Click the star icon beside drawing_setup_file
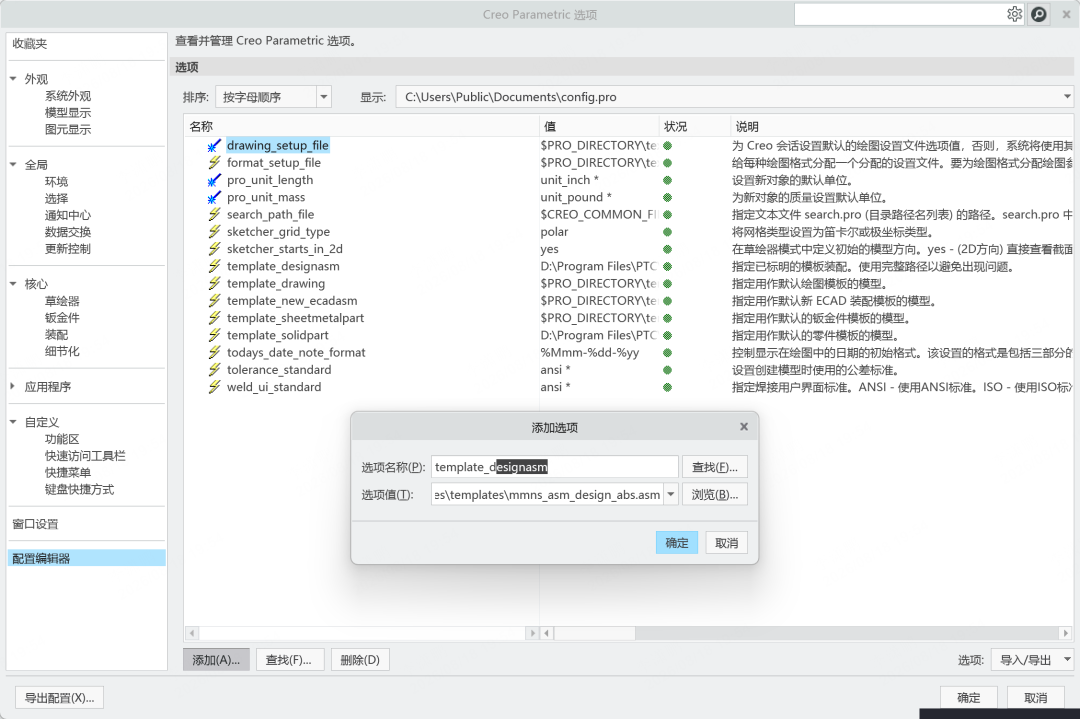 (214, 145)
